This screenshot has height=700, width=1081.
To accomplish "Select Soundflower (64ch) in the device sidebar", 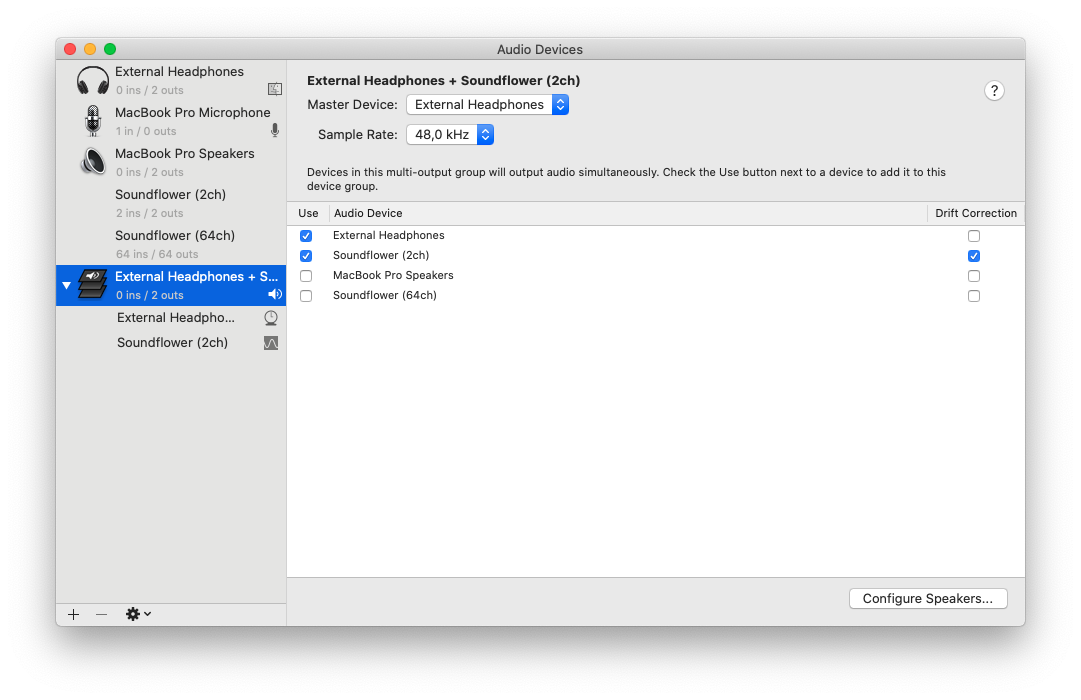I will [x=174, y=243].
